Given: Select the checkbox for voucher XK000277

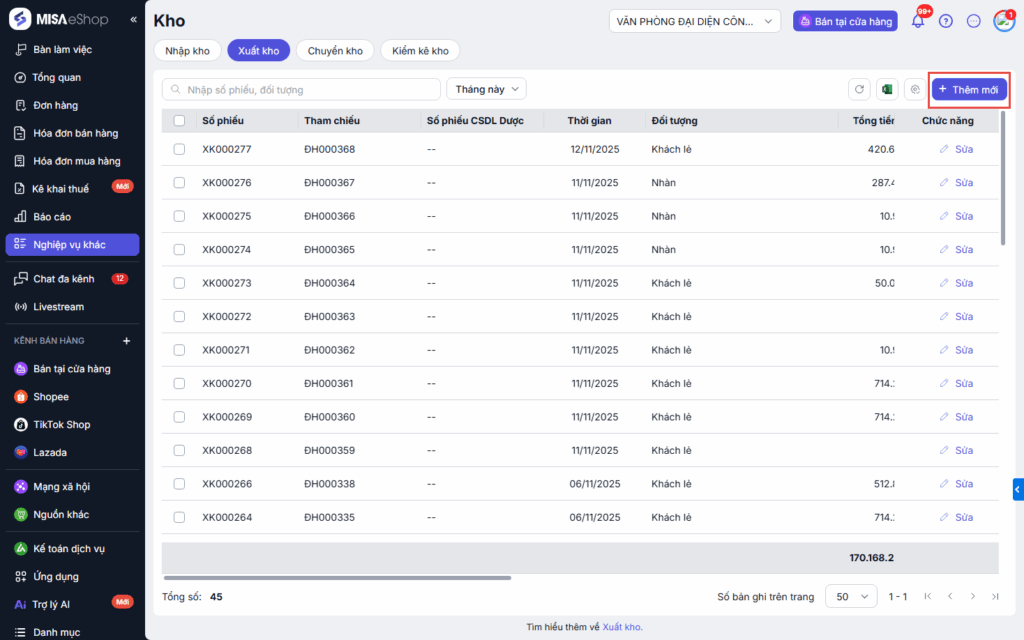Looking at the screenshot, I should (179, 149).
